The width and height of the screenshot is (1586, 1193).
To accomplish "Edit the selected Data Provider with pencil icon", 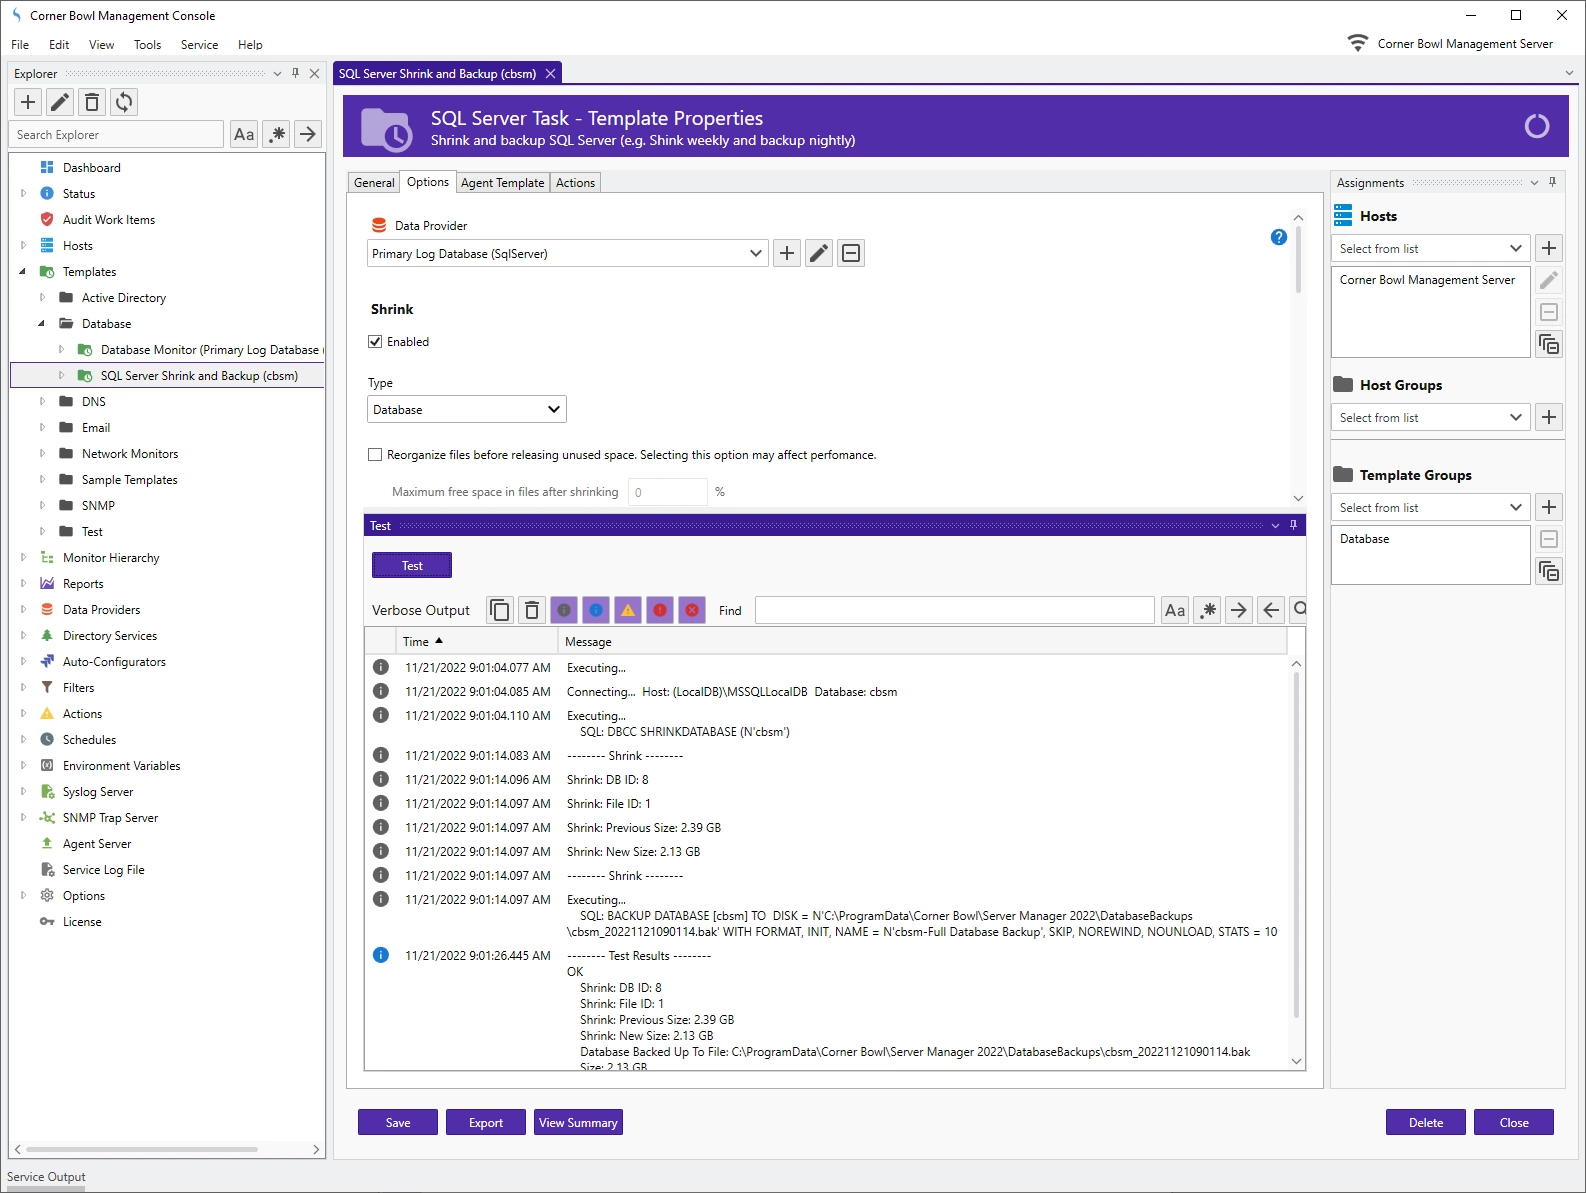I will coord(819,253).
